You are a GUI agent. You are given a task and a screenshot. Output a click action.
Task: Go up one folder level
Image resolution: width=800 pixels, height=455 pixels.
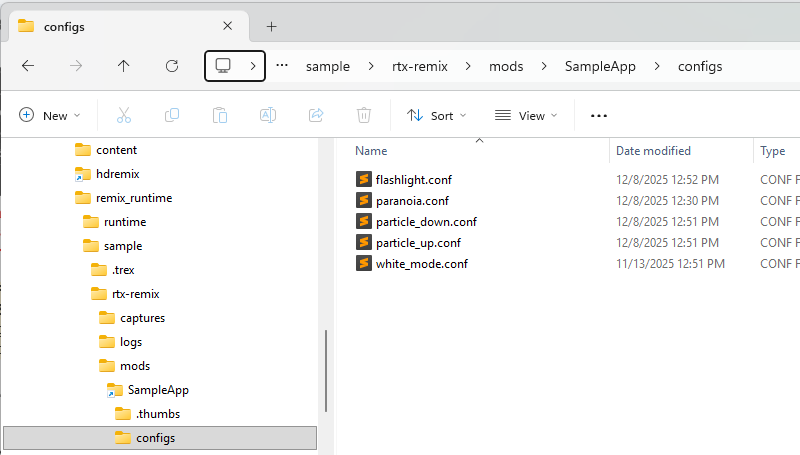tap(124, 66)
